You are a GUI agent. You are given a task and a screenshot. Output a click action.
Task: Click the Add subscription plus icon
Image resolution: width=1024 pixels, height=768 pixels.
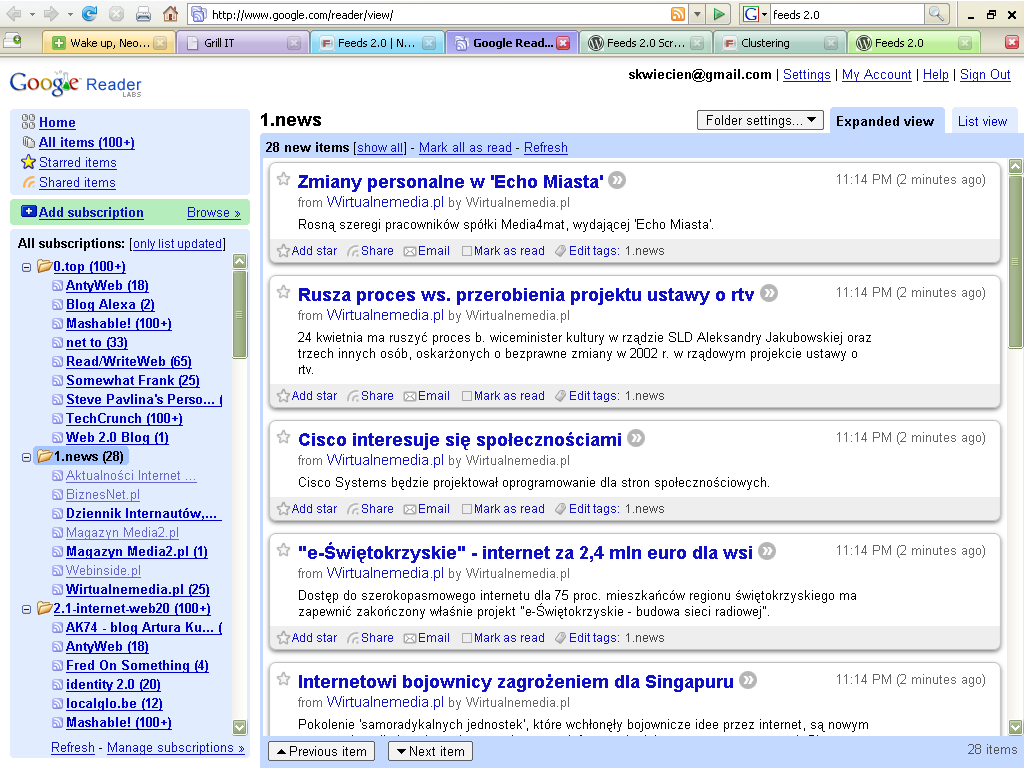tap(29, 212)
